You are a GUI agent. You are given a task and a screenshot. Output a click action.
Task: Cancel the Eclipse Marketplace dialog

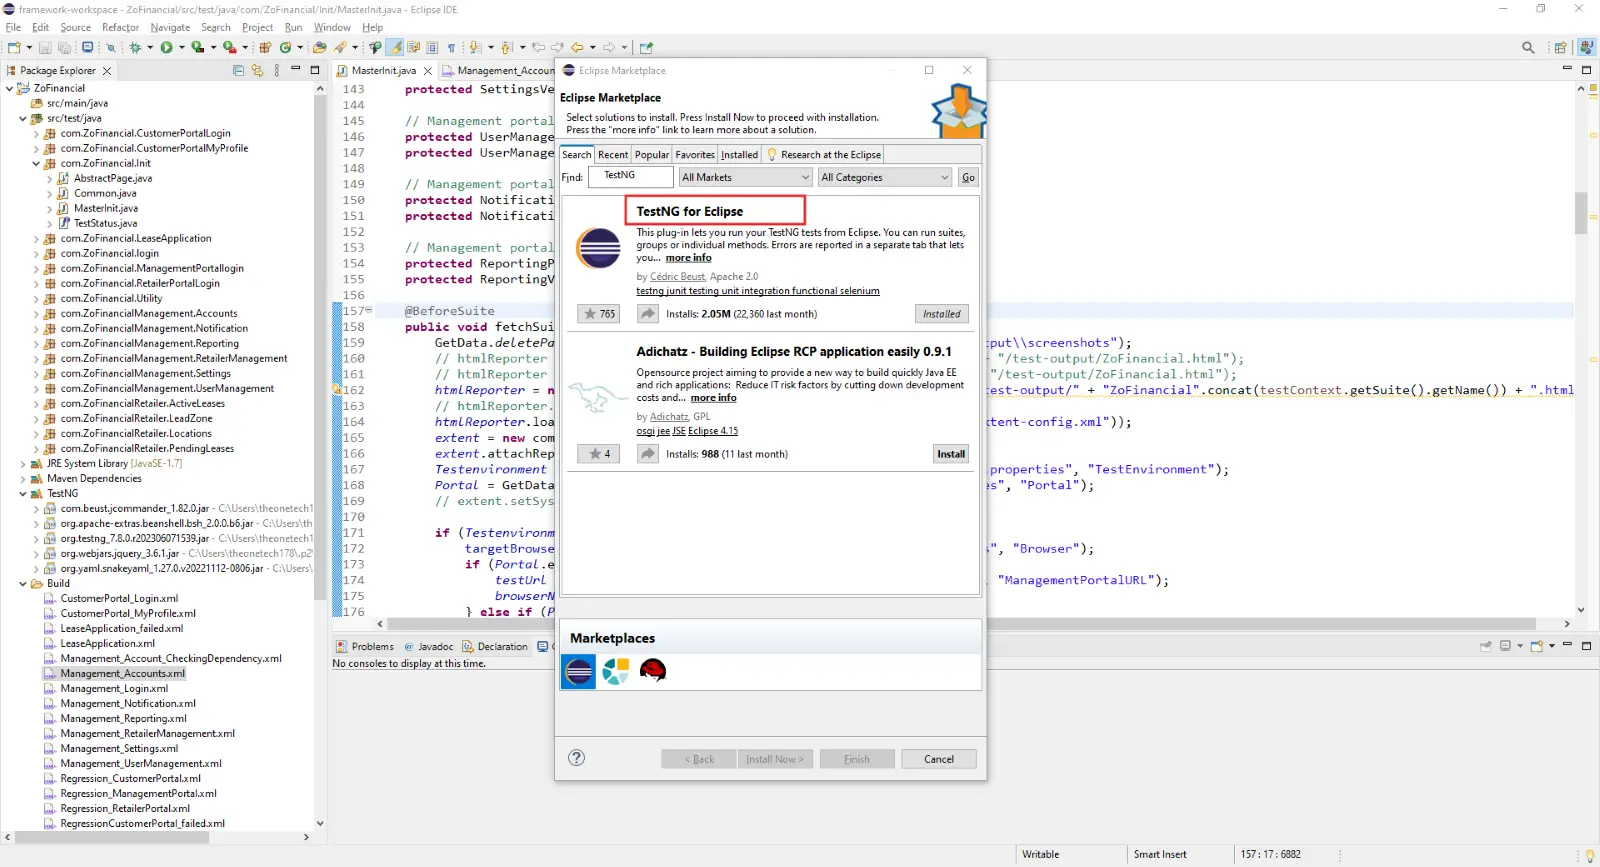tap(938, 759)
